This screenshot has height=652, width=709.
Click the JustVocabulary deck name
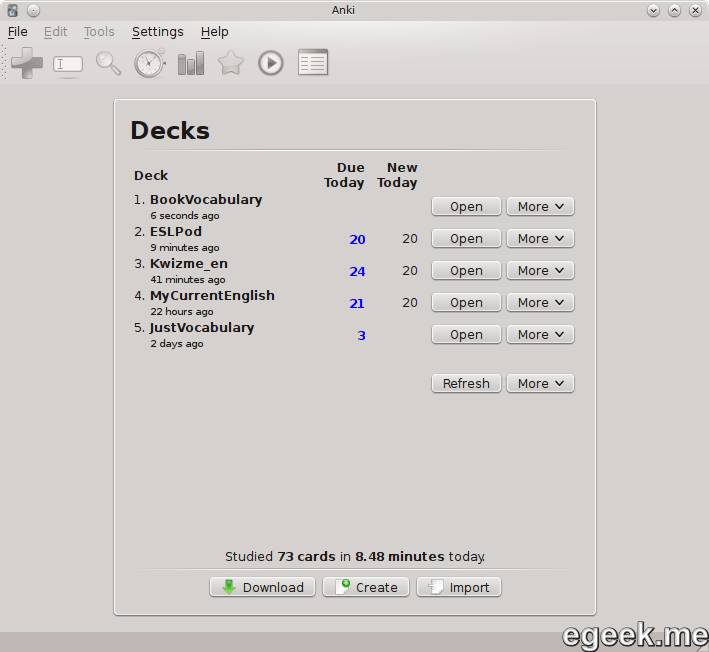202,328
